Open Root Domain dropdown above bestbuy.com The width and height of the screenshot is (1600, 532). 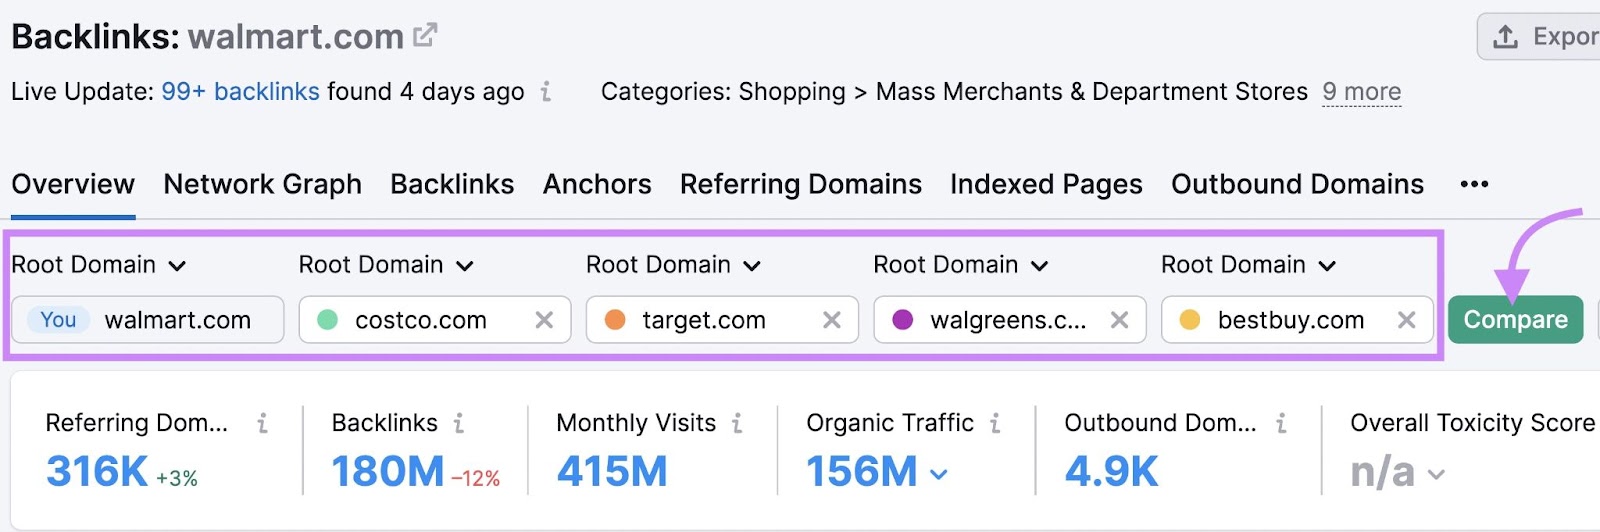click(1249, 265)
